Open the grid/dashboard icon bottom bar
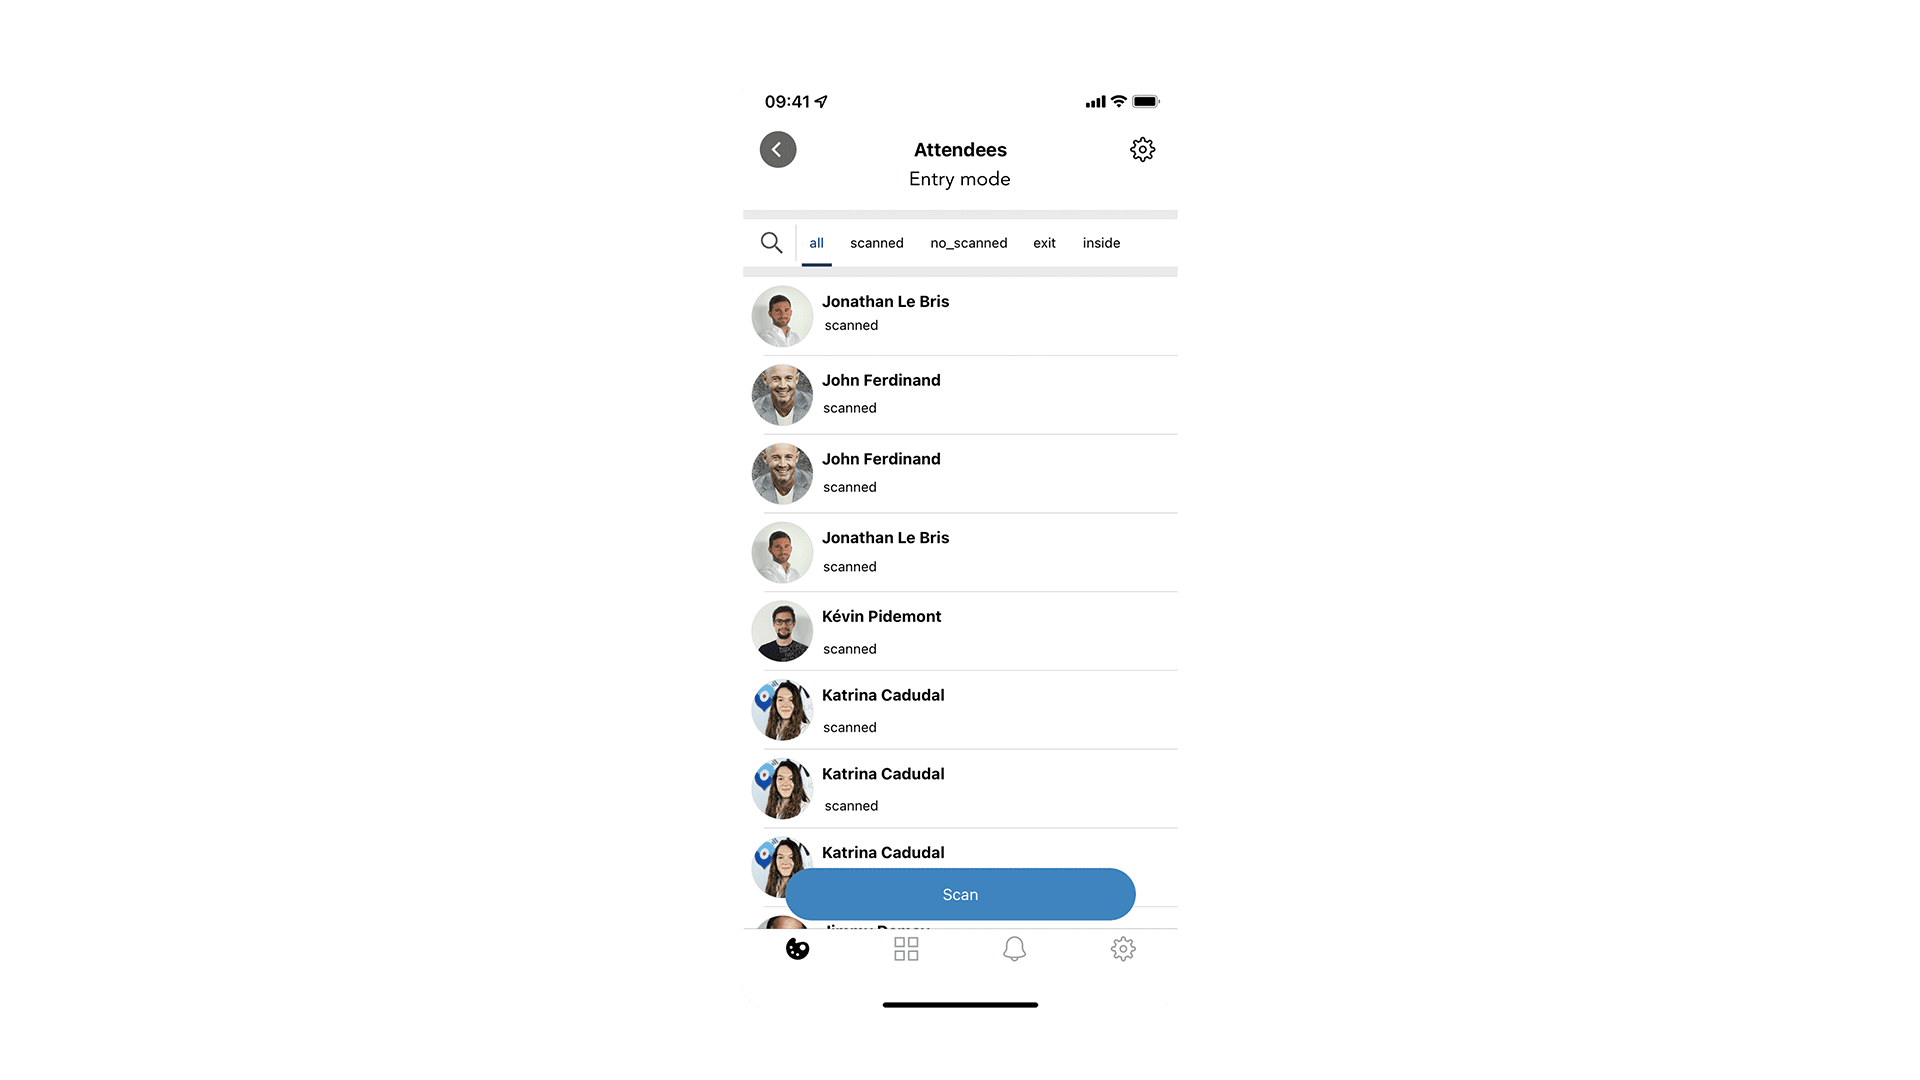 click(x=906, y=948)
